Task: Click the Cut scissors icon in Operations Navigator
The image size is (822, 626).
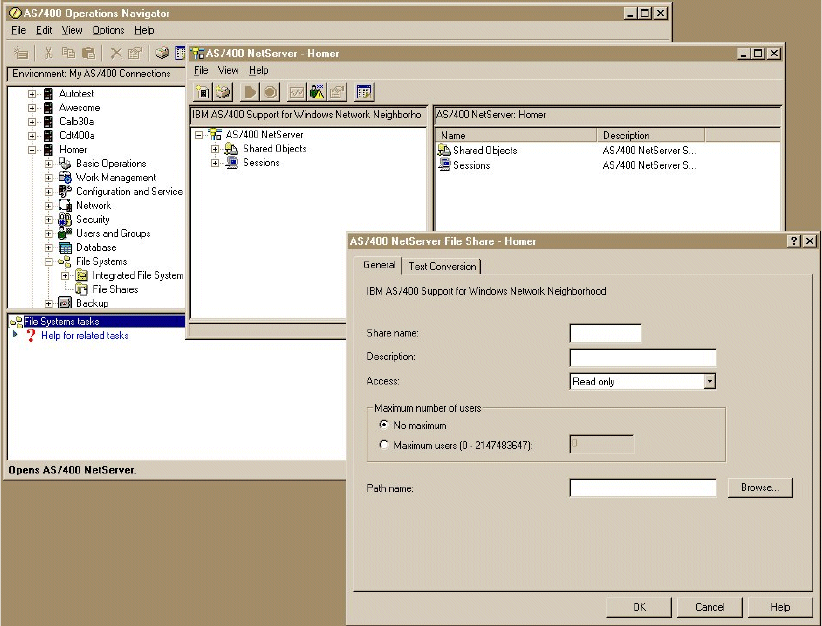Action: tap(48, 53)
